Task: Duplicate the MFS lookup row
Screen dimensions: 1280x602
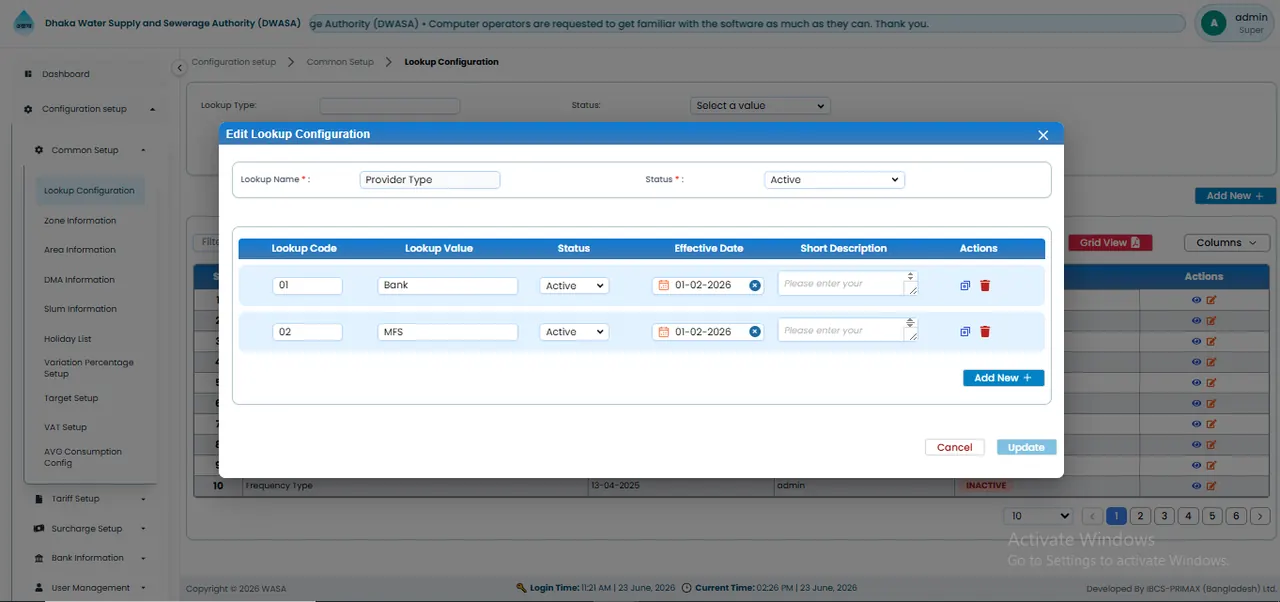Action: [x=965, y=332]
